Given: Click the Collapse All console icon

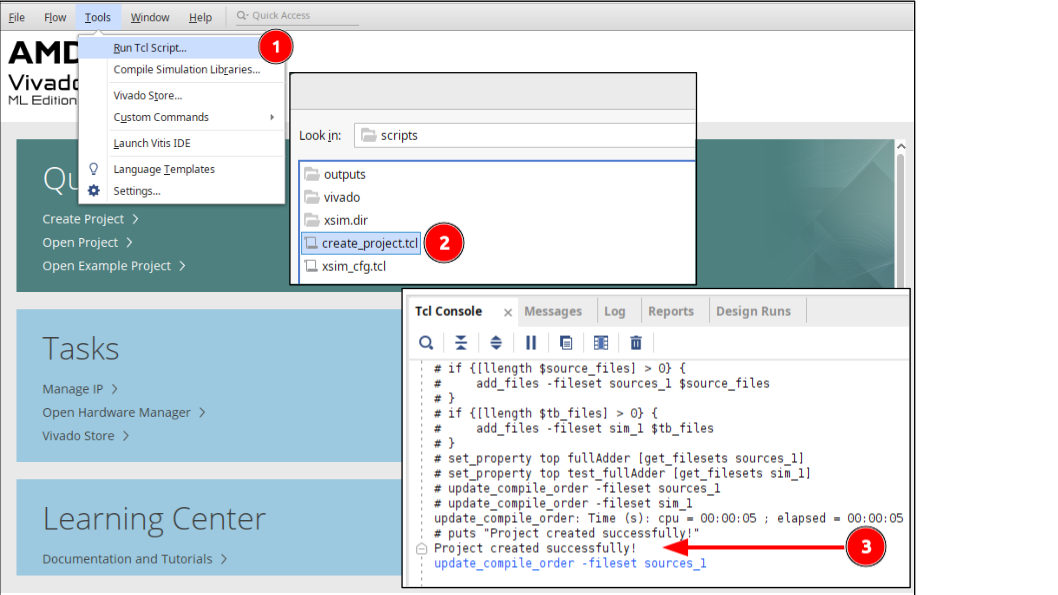Looking at the screenshot, I should coord(461,343).
